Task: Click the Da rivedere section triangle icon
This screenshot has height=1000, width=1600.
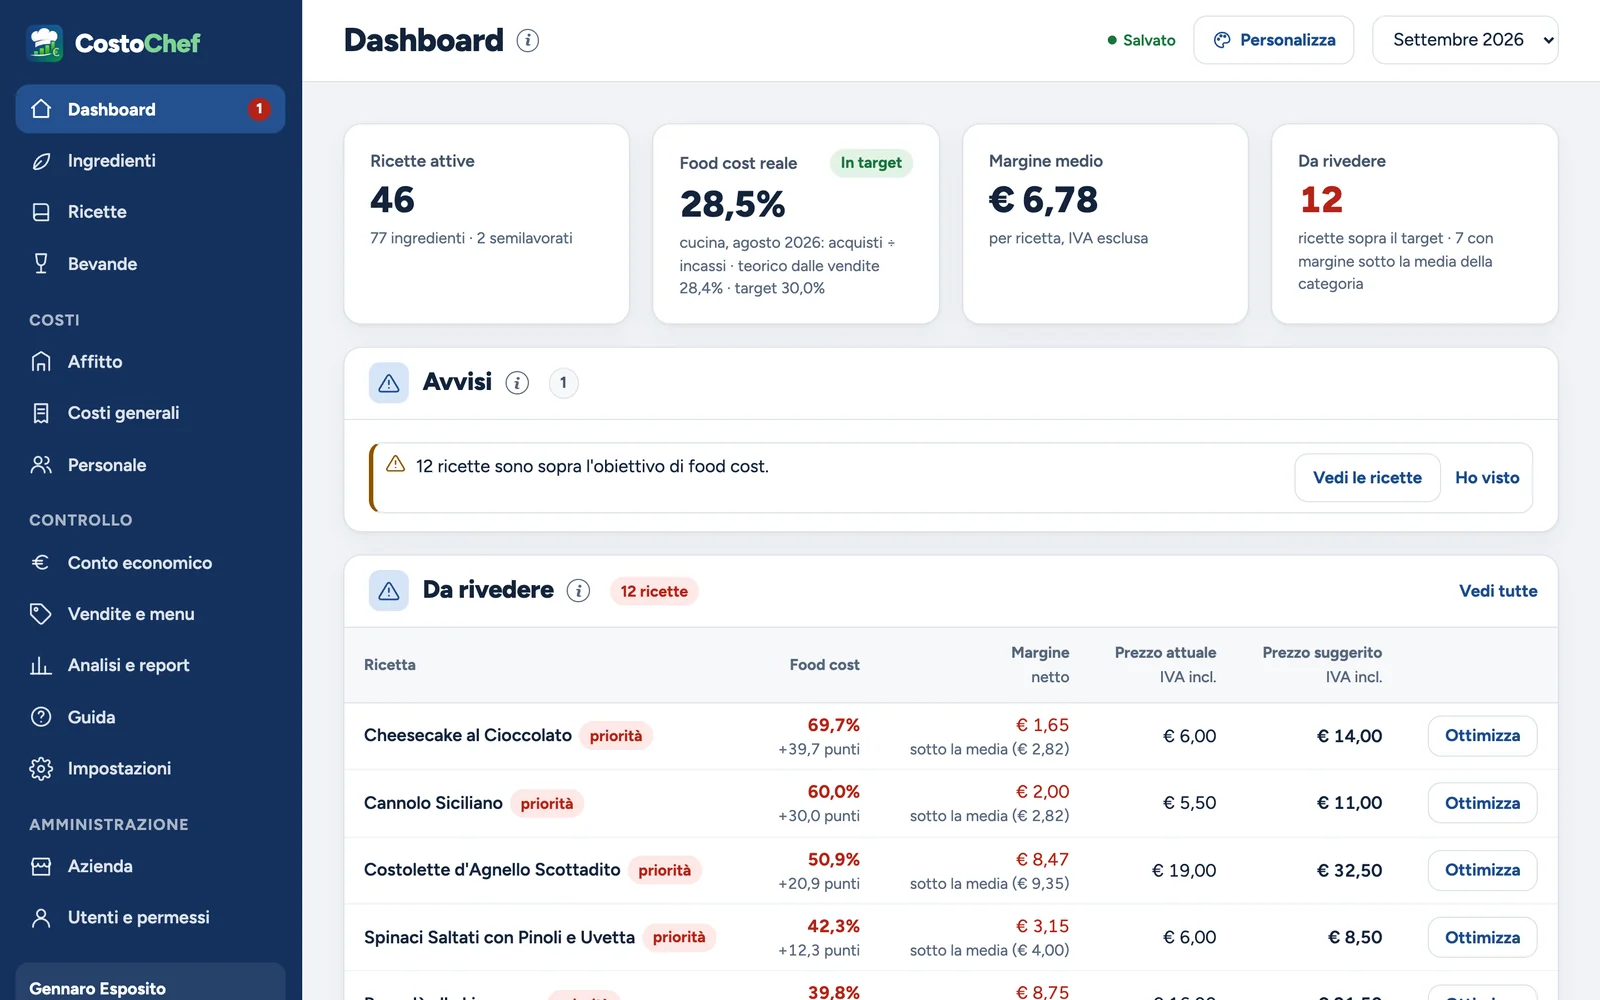Action: point(389,591)
